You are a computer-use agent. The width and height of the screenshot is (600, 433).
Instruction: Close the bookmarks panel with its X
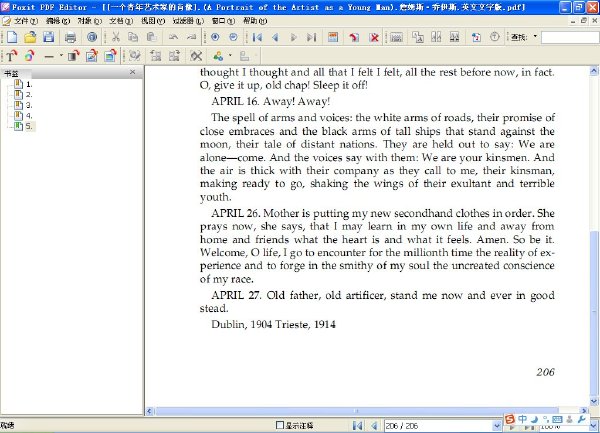coord(132,72)
